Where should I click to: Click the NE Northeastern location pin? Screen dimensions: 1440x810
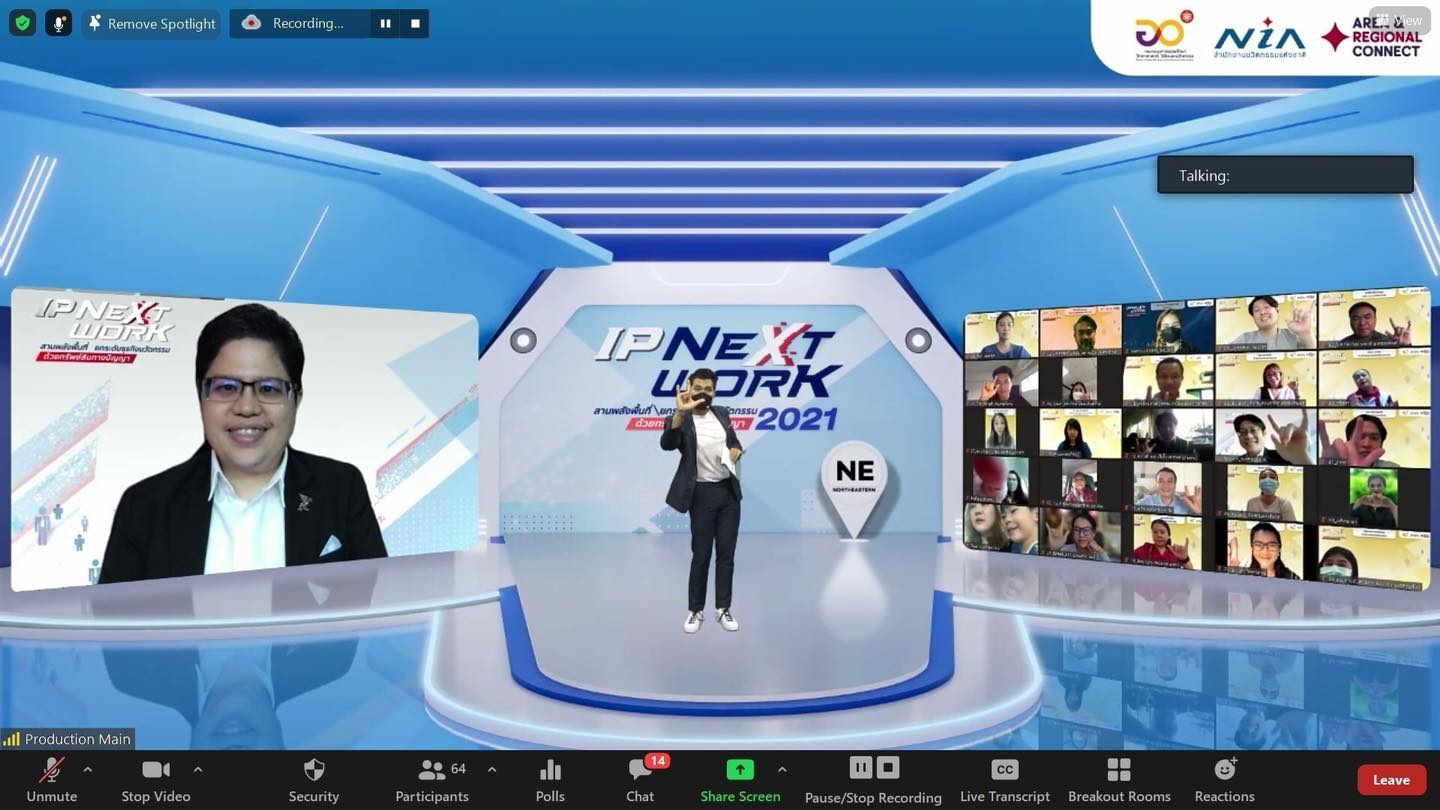(854, 489)
